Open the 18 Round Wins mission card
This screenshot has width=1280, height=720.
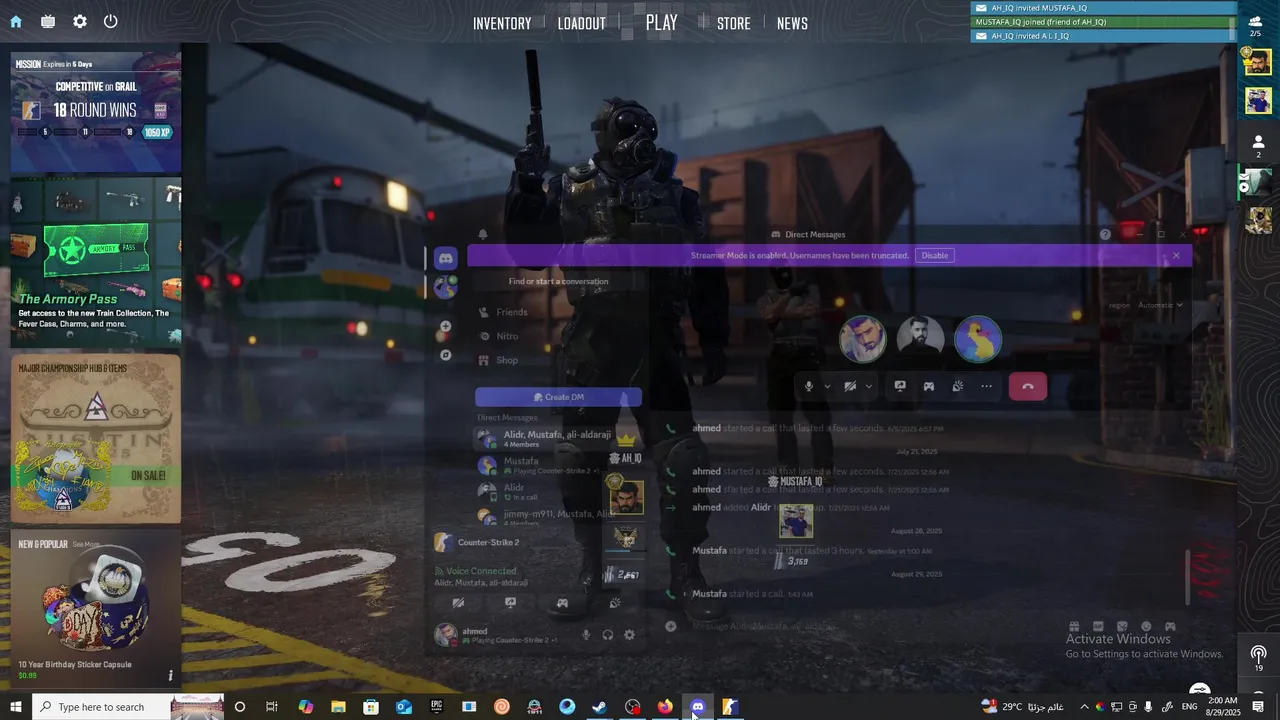(96, 113)
